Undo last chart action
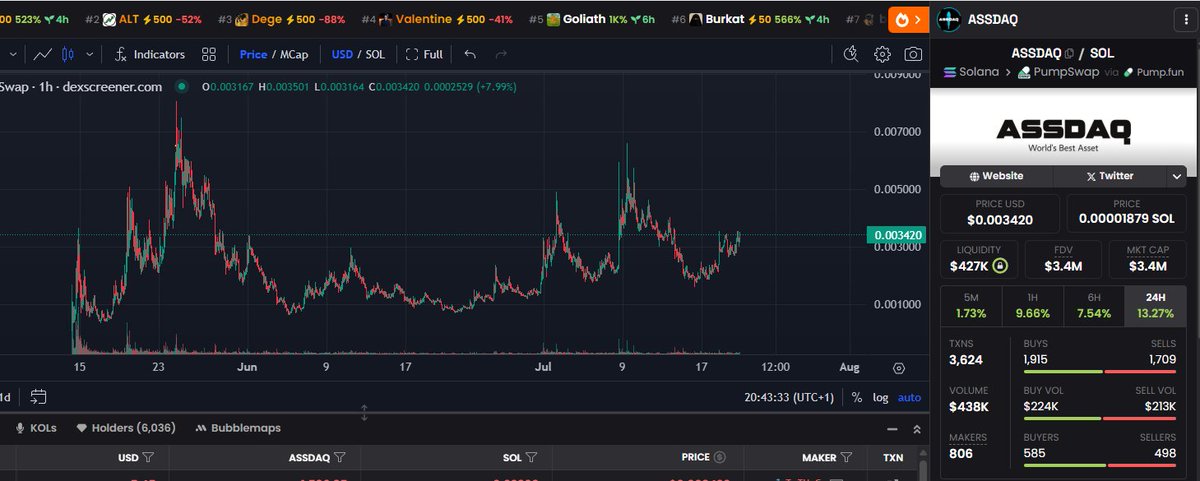1200x481 pixels. 470,54
